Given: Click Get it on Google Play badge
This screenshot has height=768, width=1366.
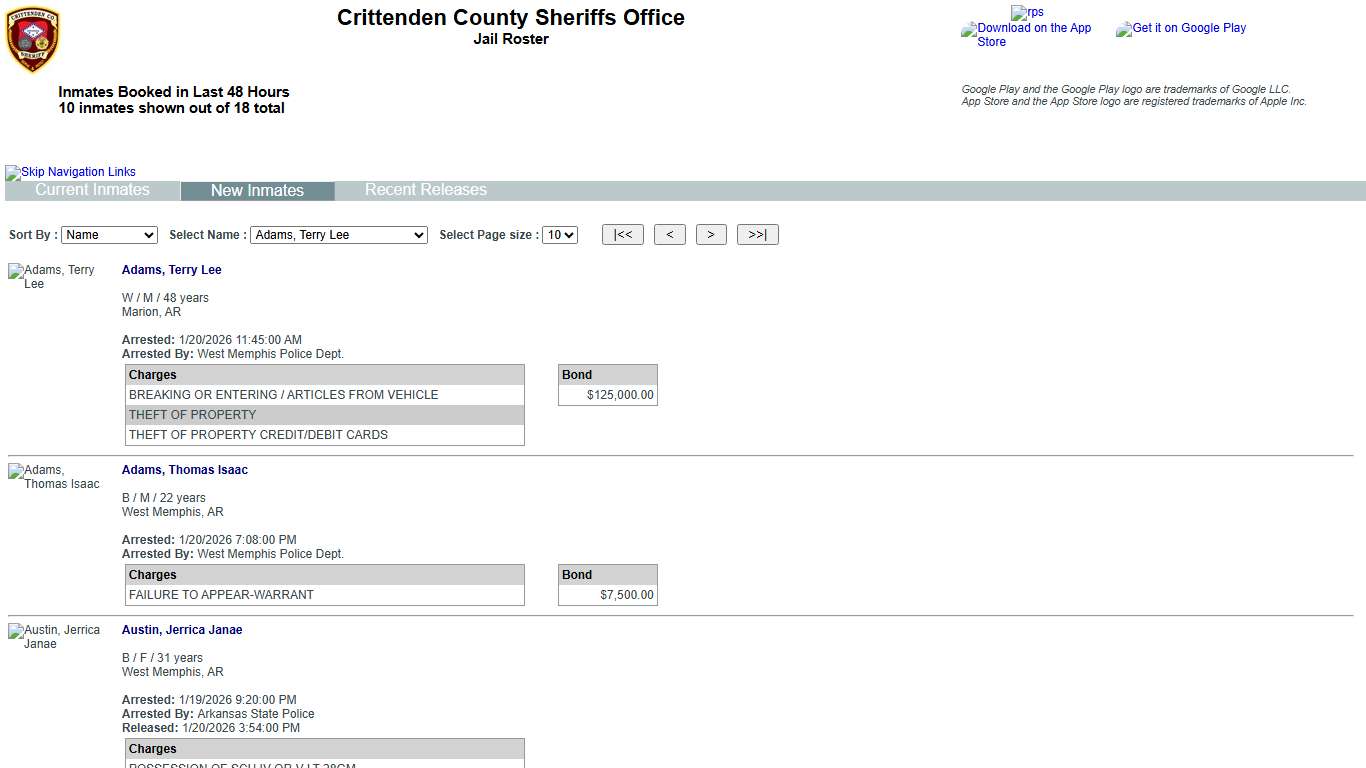Looking at the screenshot, I should point(1181,29).
